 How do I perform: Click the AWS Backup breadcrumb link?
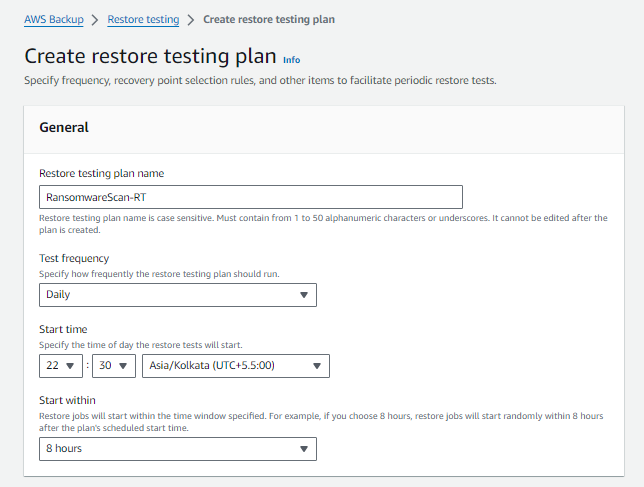[54, 19]
